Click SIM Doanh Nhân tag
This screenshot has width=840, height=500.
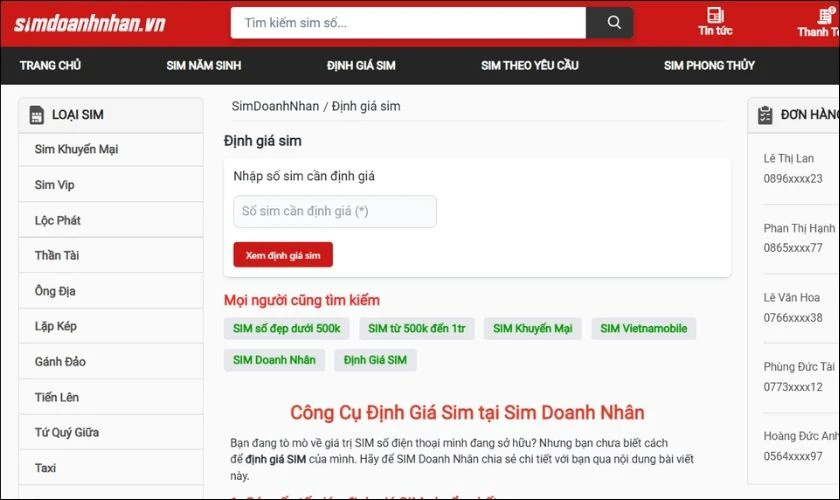(x=274, y=360)
